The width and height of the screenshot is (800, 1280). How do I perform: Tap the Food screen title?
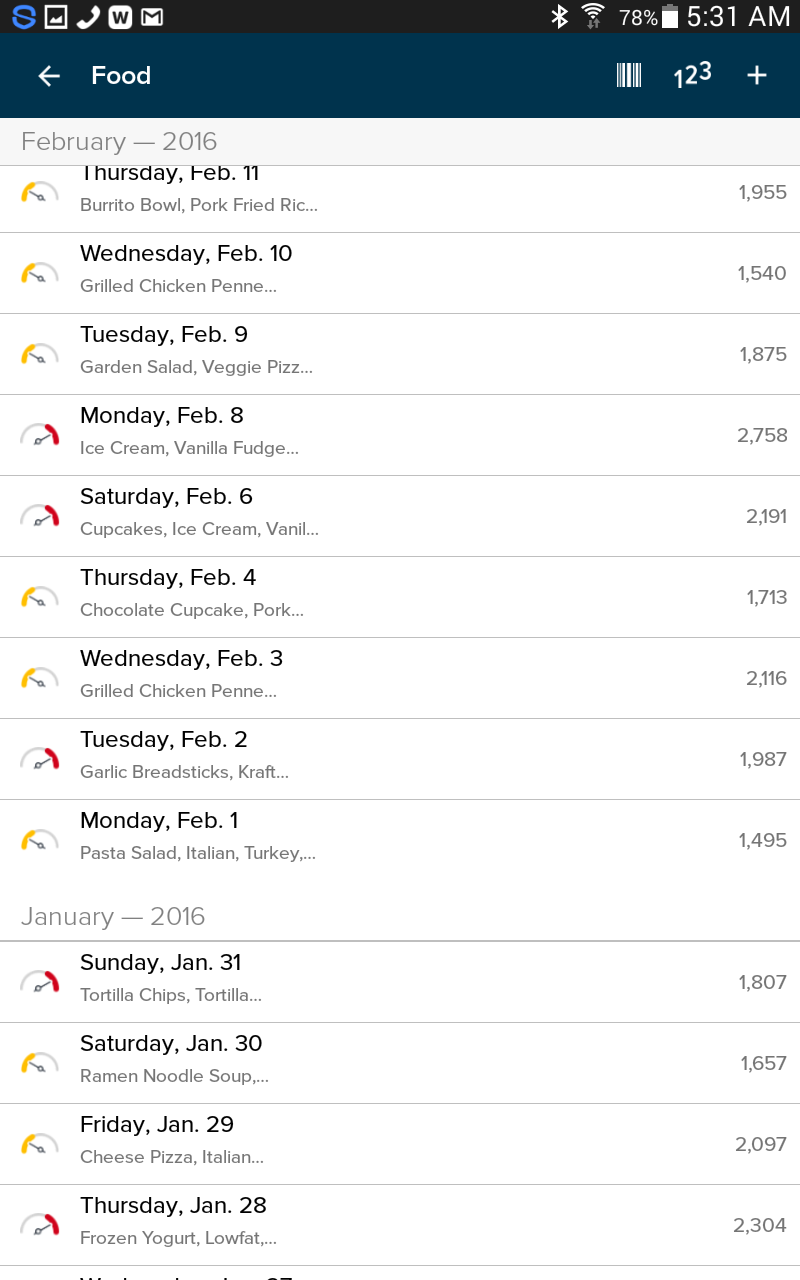click(x=121, y=76)
